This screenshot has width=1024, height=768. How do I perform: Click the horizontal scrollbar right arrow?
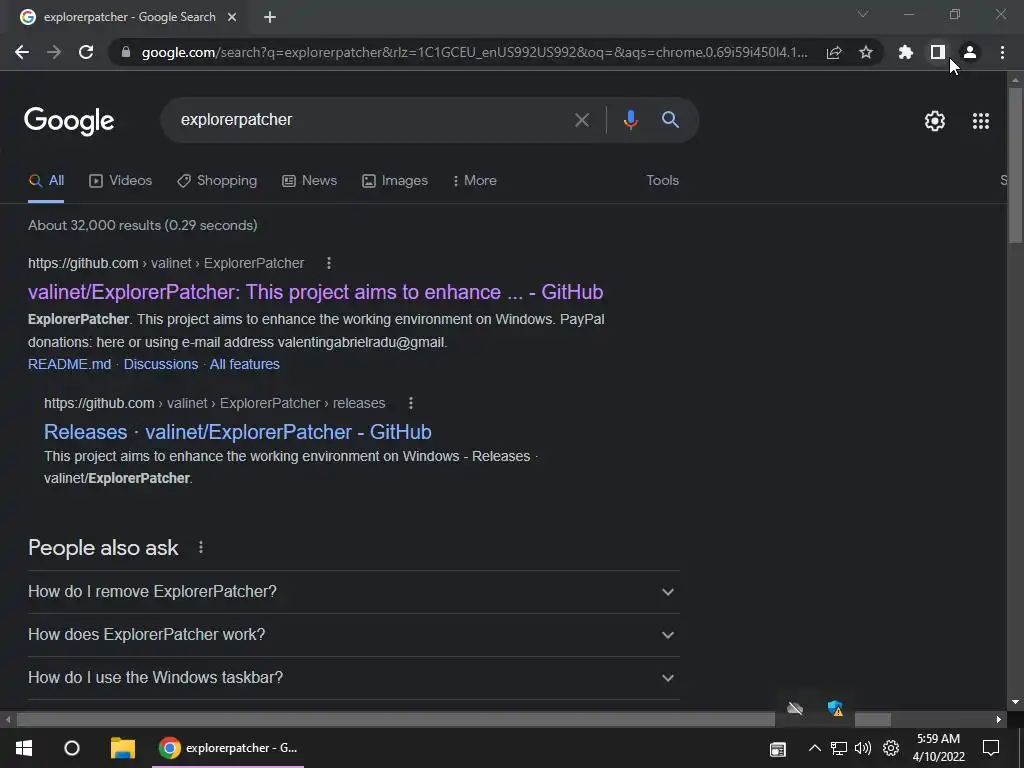pos(999,720)
